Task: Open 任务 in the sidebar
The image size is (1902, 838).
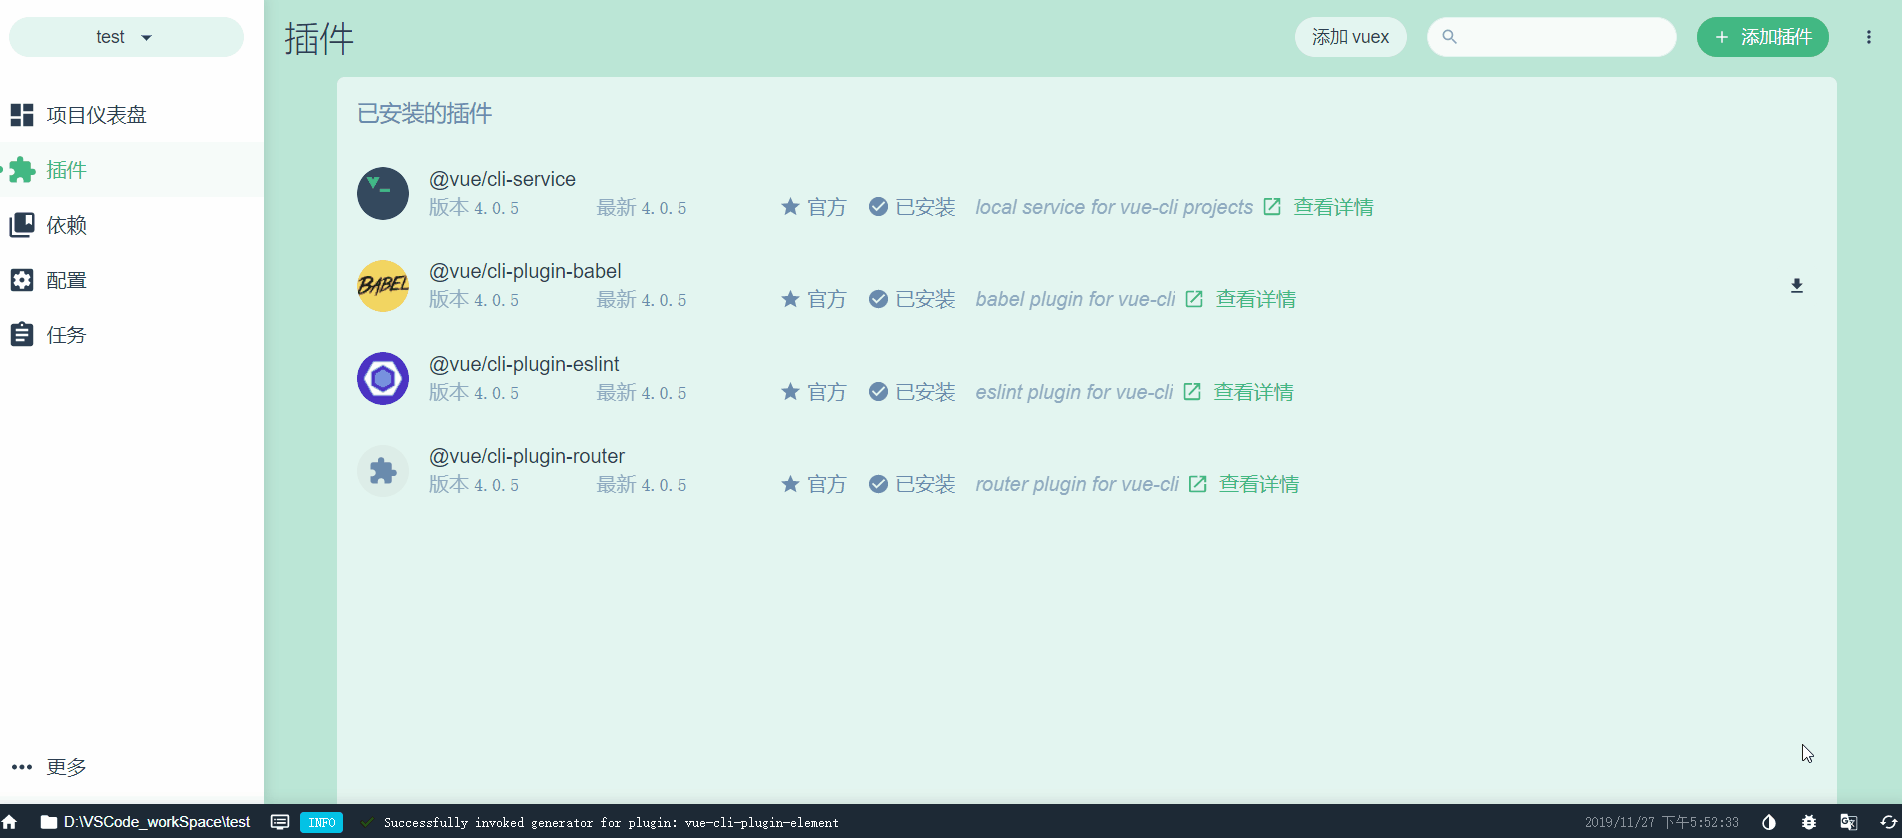Action: (132, 335)
